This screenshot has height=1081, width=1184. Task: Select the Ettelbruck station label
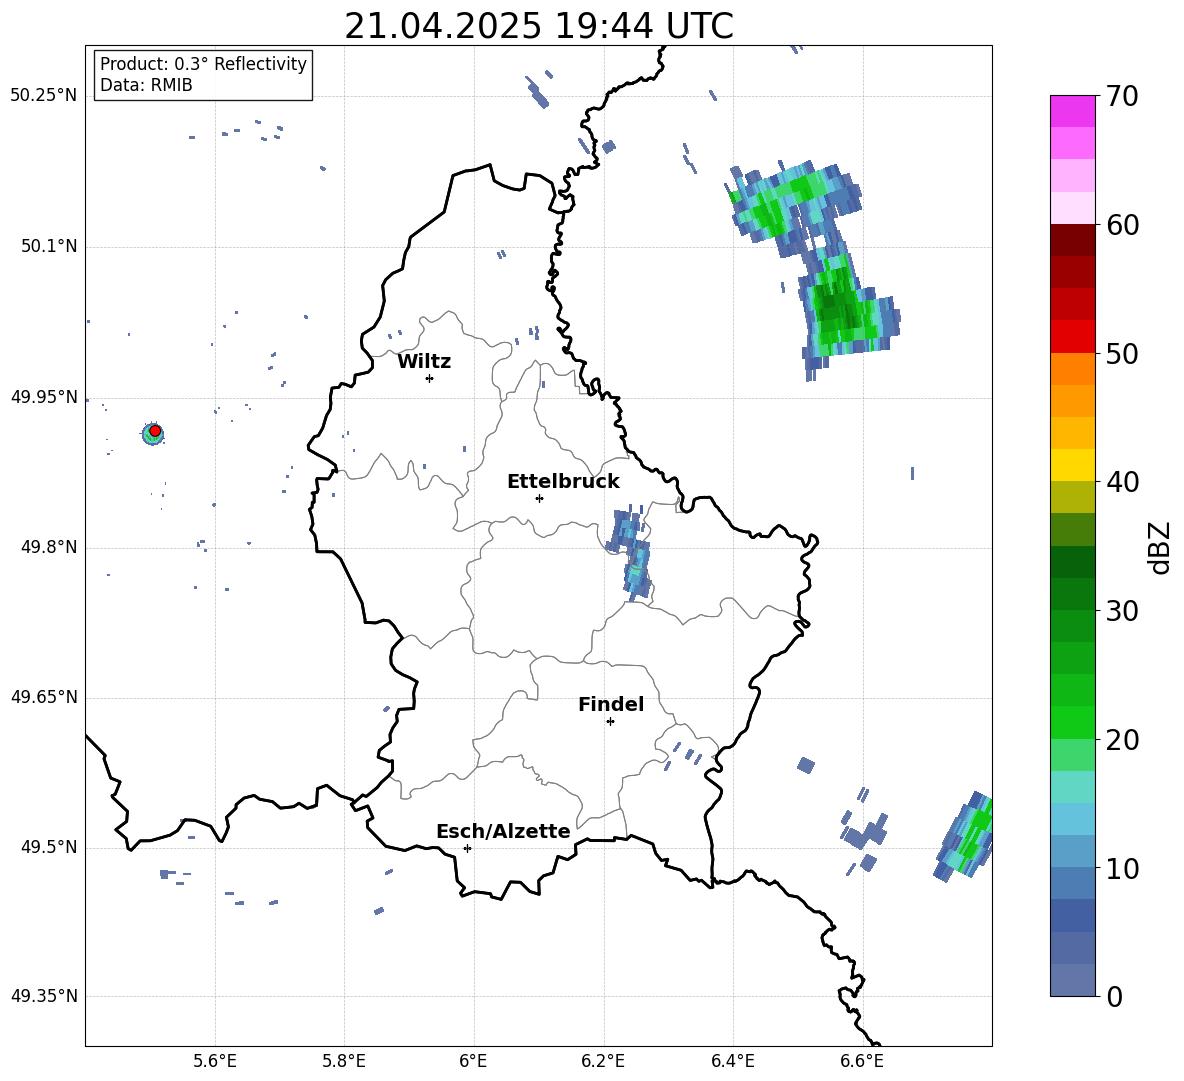(563, 482)
